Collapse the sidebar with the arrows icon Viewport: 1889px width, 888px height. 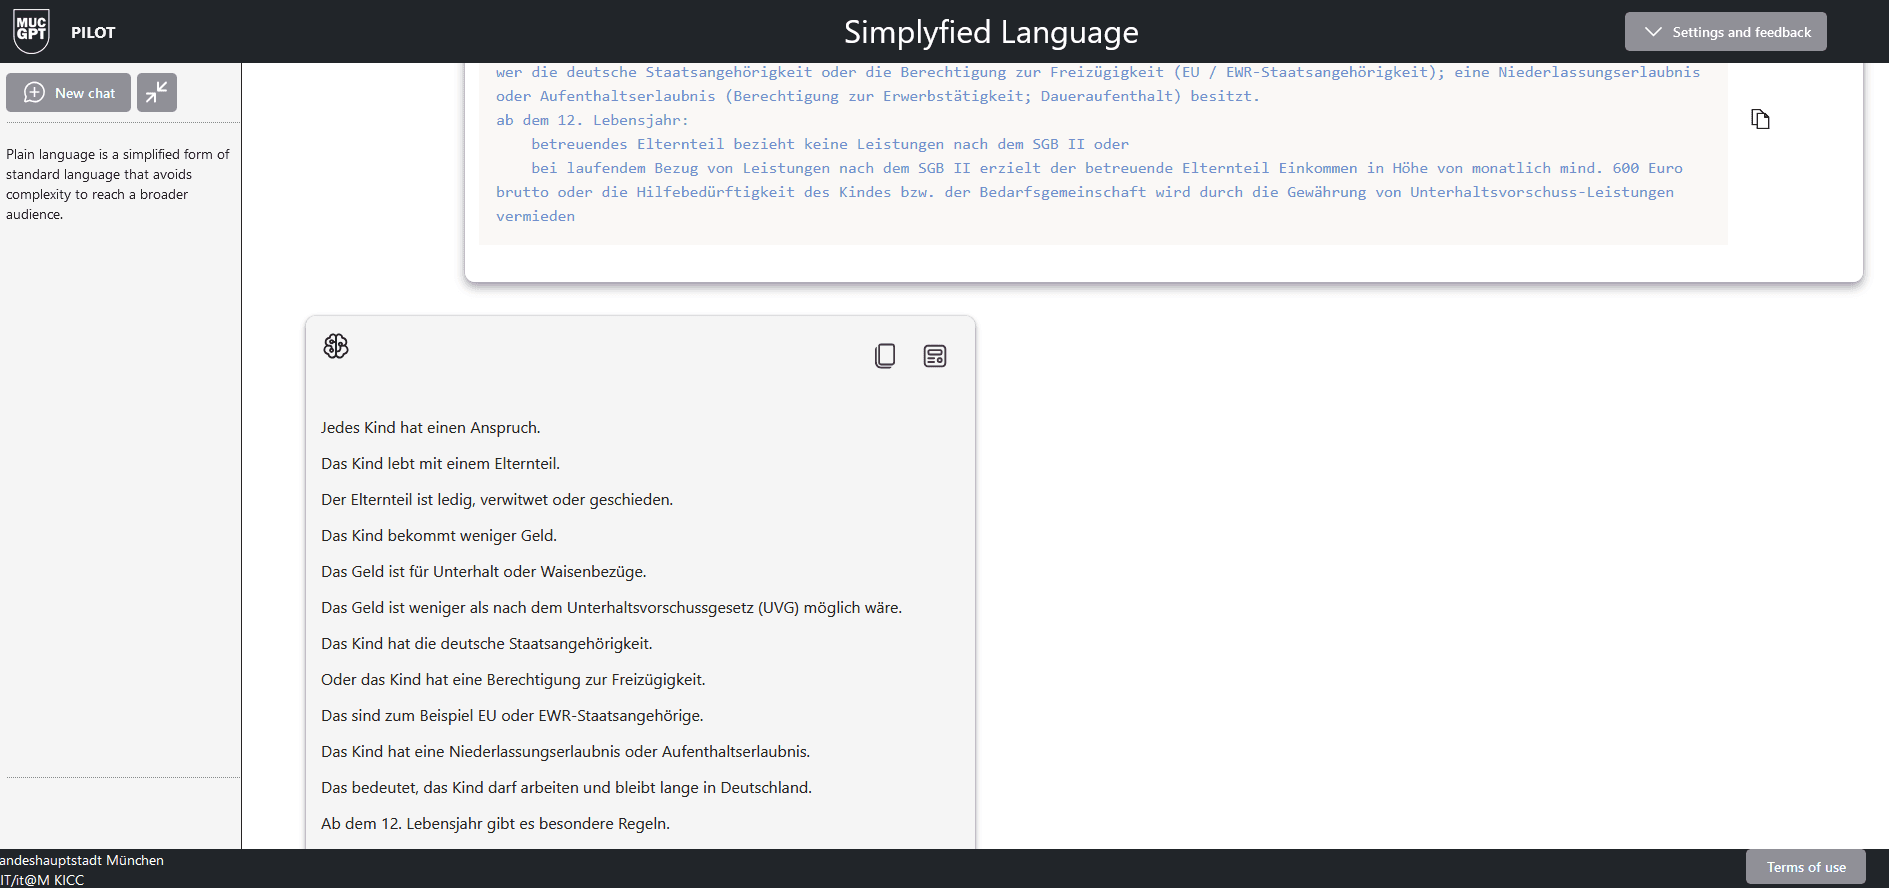tap(157, 93)
